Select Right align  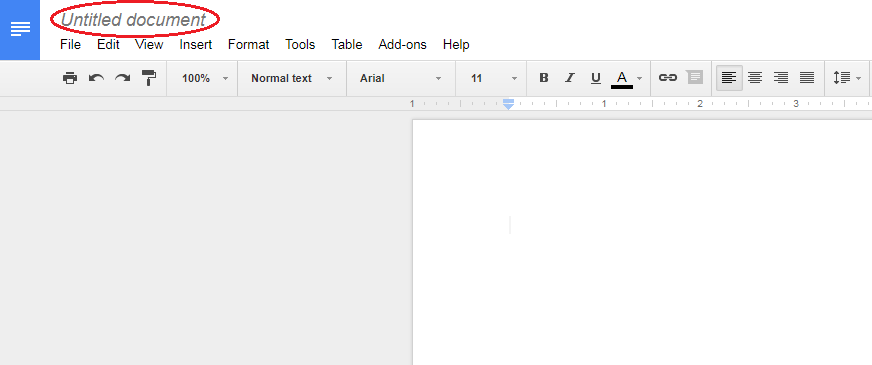tap(781, 78)
